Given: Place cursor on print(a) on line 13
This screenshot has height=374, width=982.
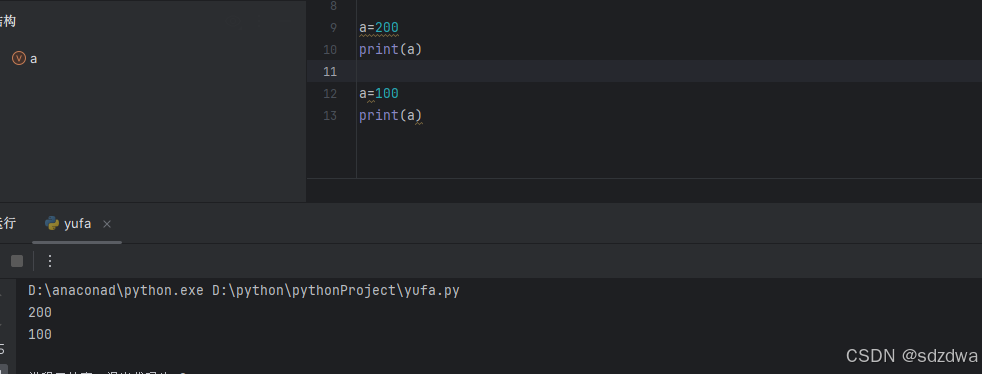Looking at the screenshot, I should pyautogui.click(x=391, y=115).
